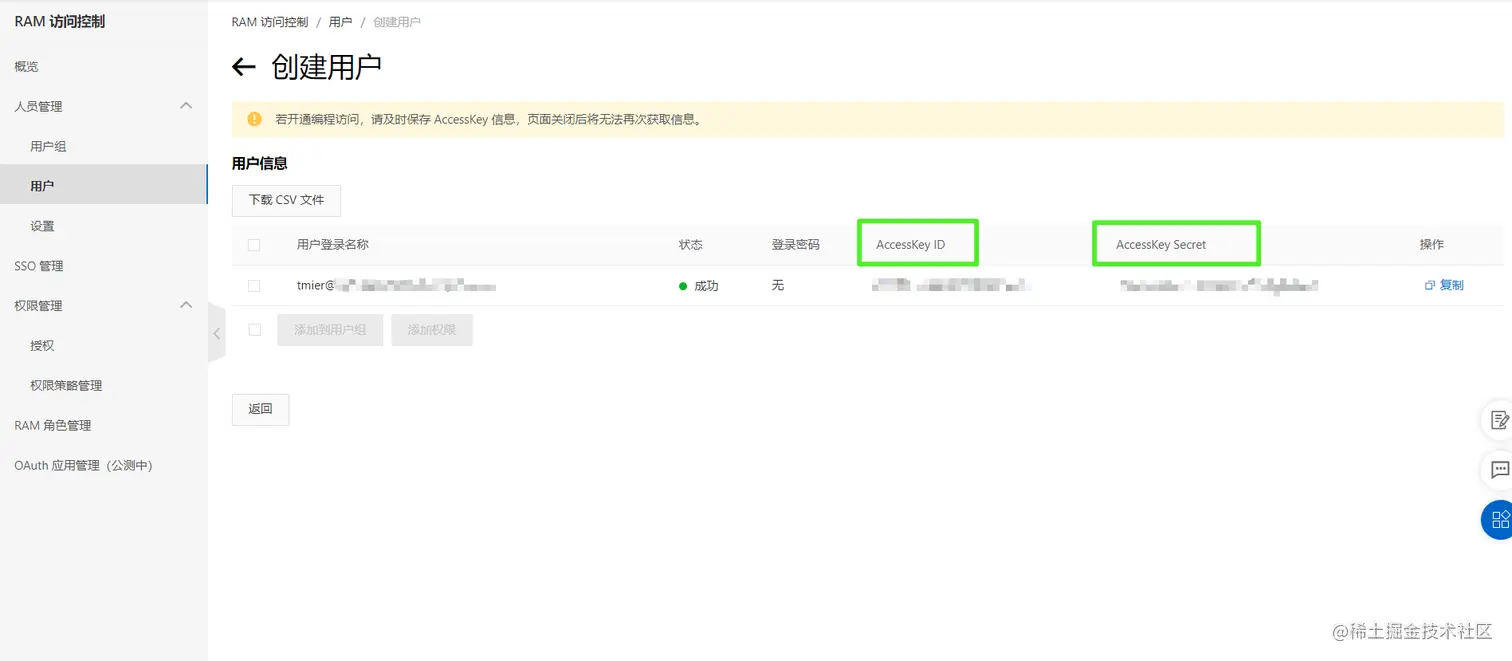Open the blue apps grid floating button
The height and width of the screenshot is (661, 1512).
[1499, 519]
